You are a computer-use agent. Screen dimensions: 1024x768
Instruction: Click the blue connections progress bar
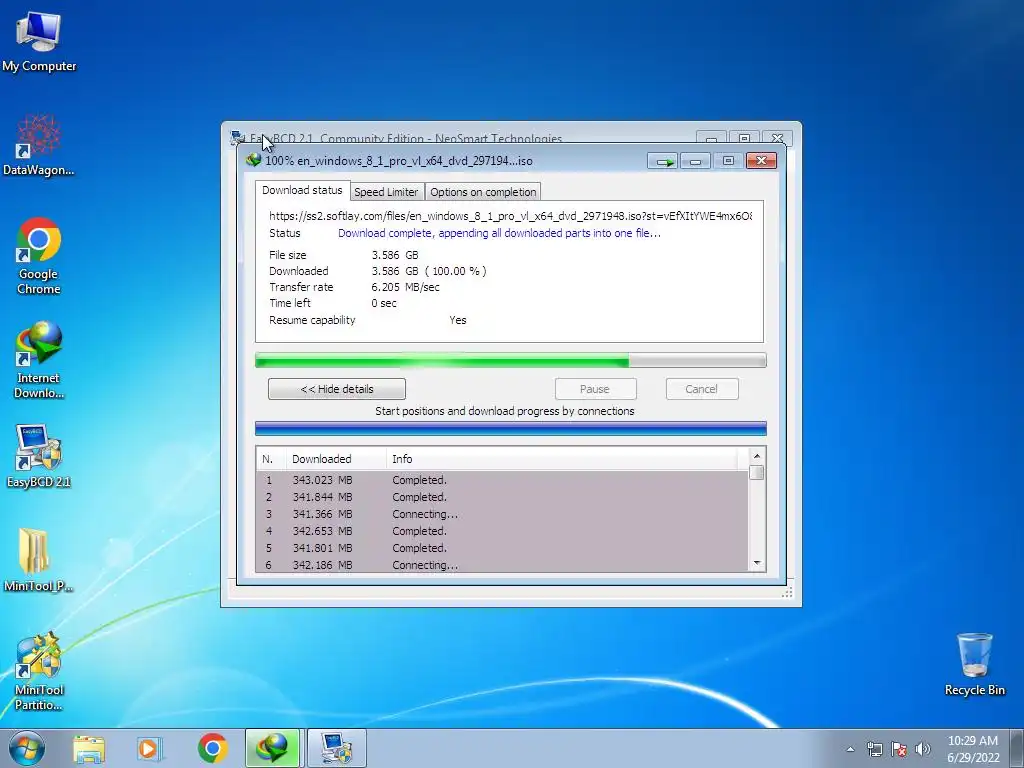[x=510, y=428]
